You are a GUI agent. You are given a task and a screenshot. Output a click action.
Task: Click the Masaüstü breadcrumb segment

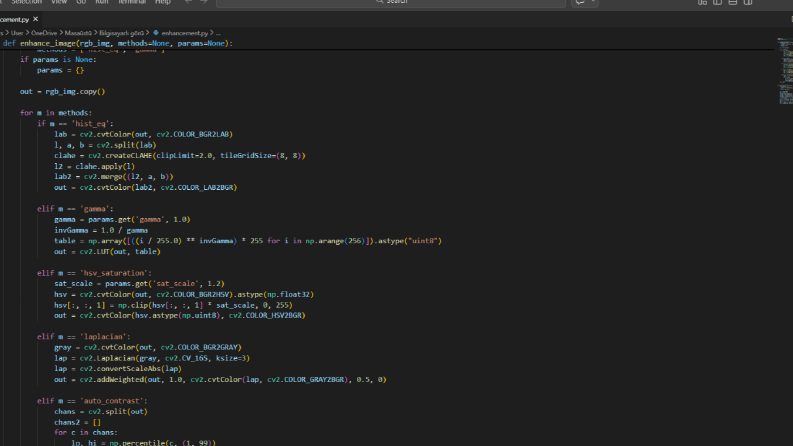tap(78, 33)
